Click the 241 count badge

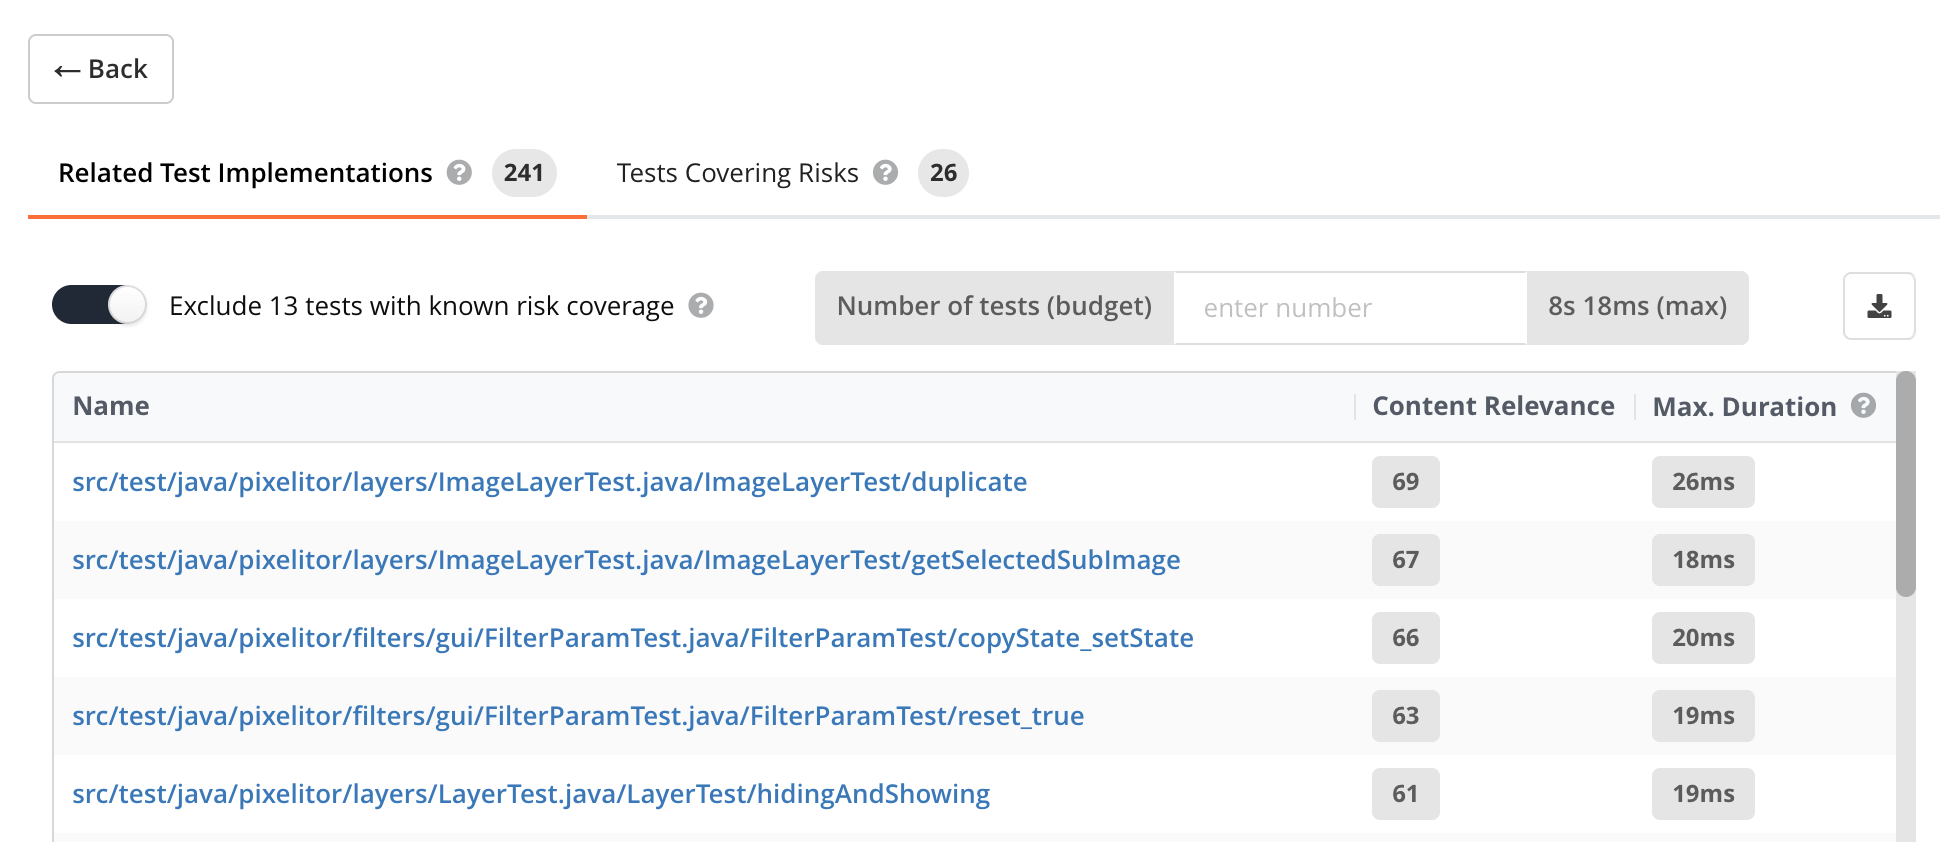pos(524,173)
